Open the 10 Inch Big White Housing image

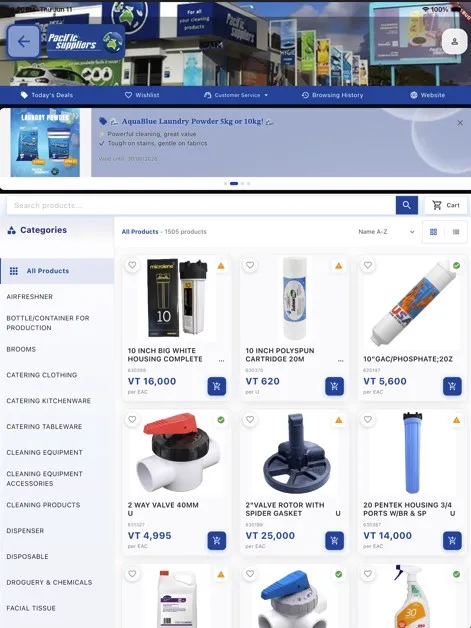(x=177, y=298)
